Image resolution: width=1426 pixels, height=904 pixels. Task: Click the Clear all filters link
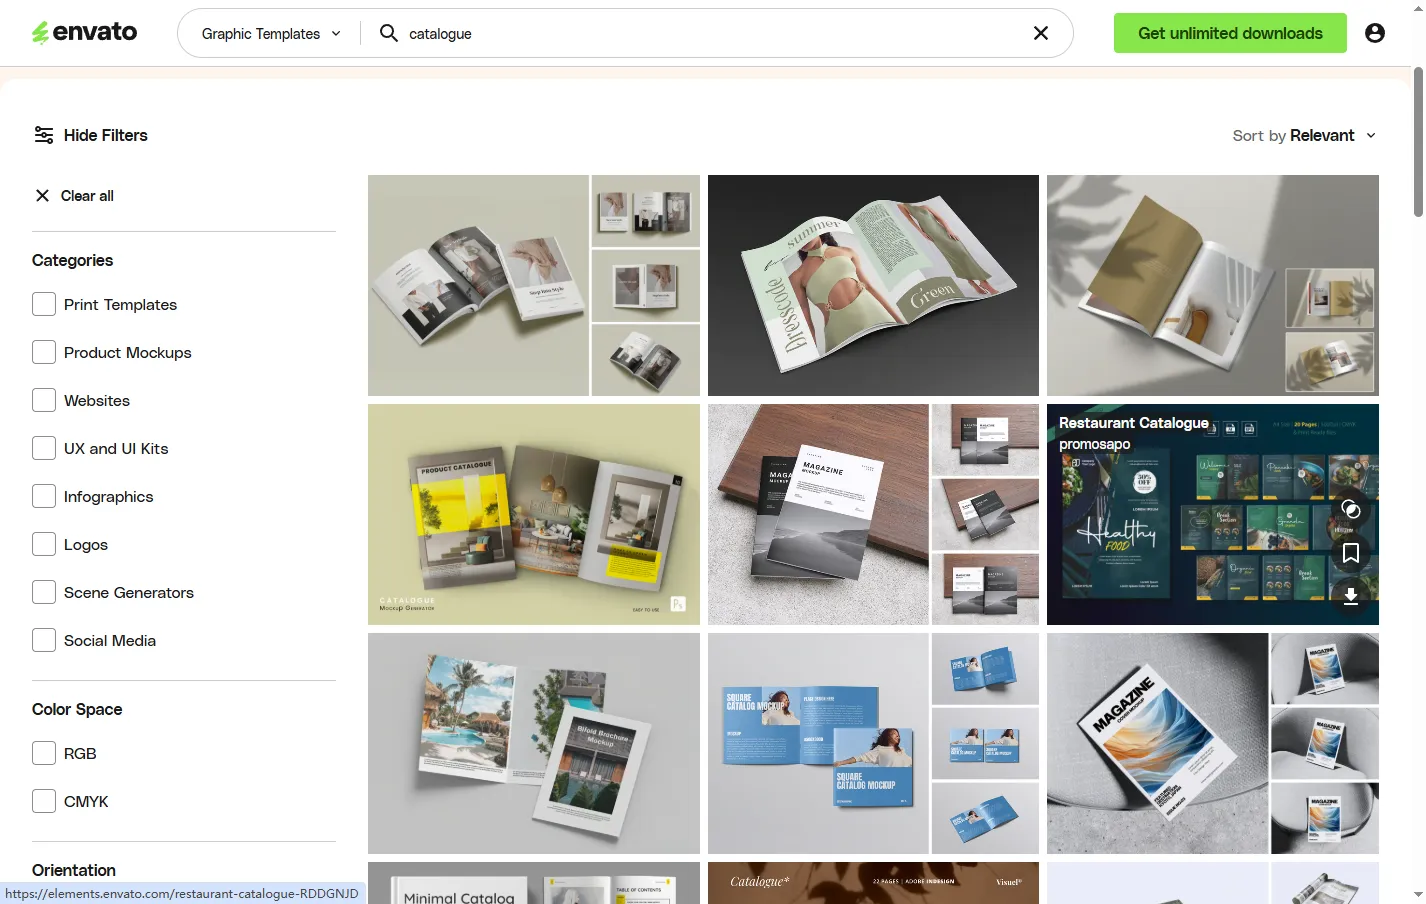(x=75, y=196)
